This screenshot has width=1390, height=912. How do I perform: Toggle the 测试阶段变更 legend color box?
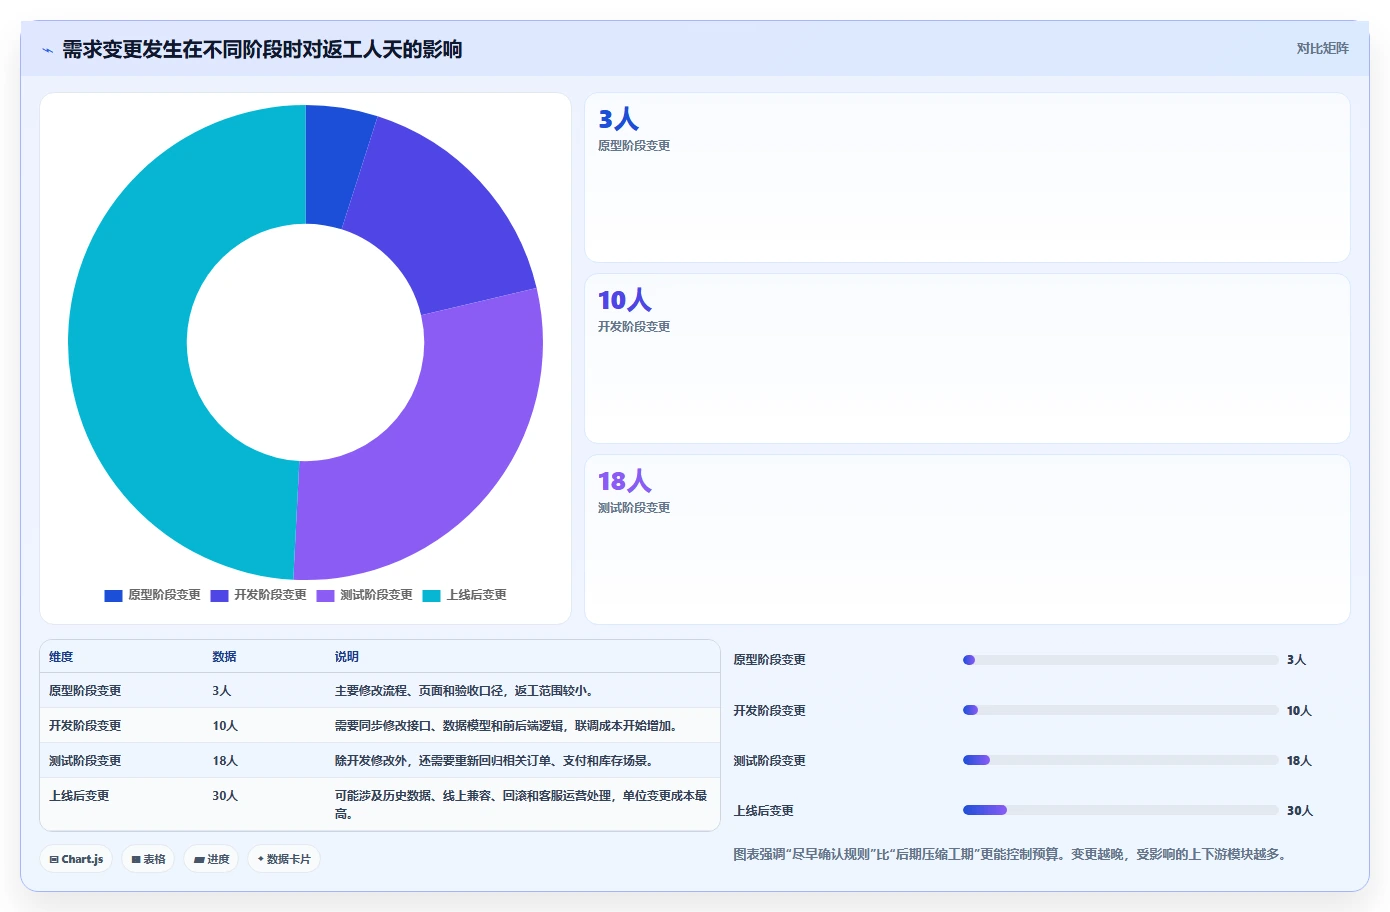325,595
